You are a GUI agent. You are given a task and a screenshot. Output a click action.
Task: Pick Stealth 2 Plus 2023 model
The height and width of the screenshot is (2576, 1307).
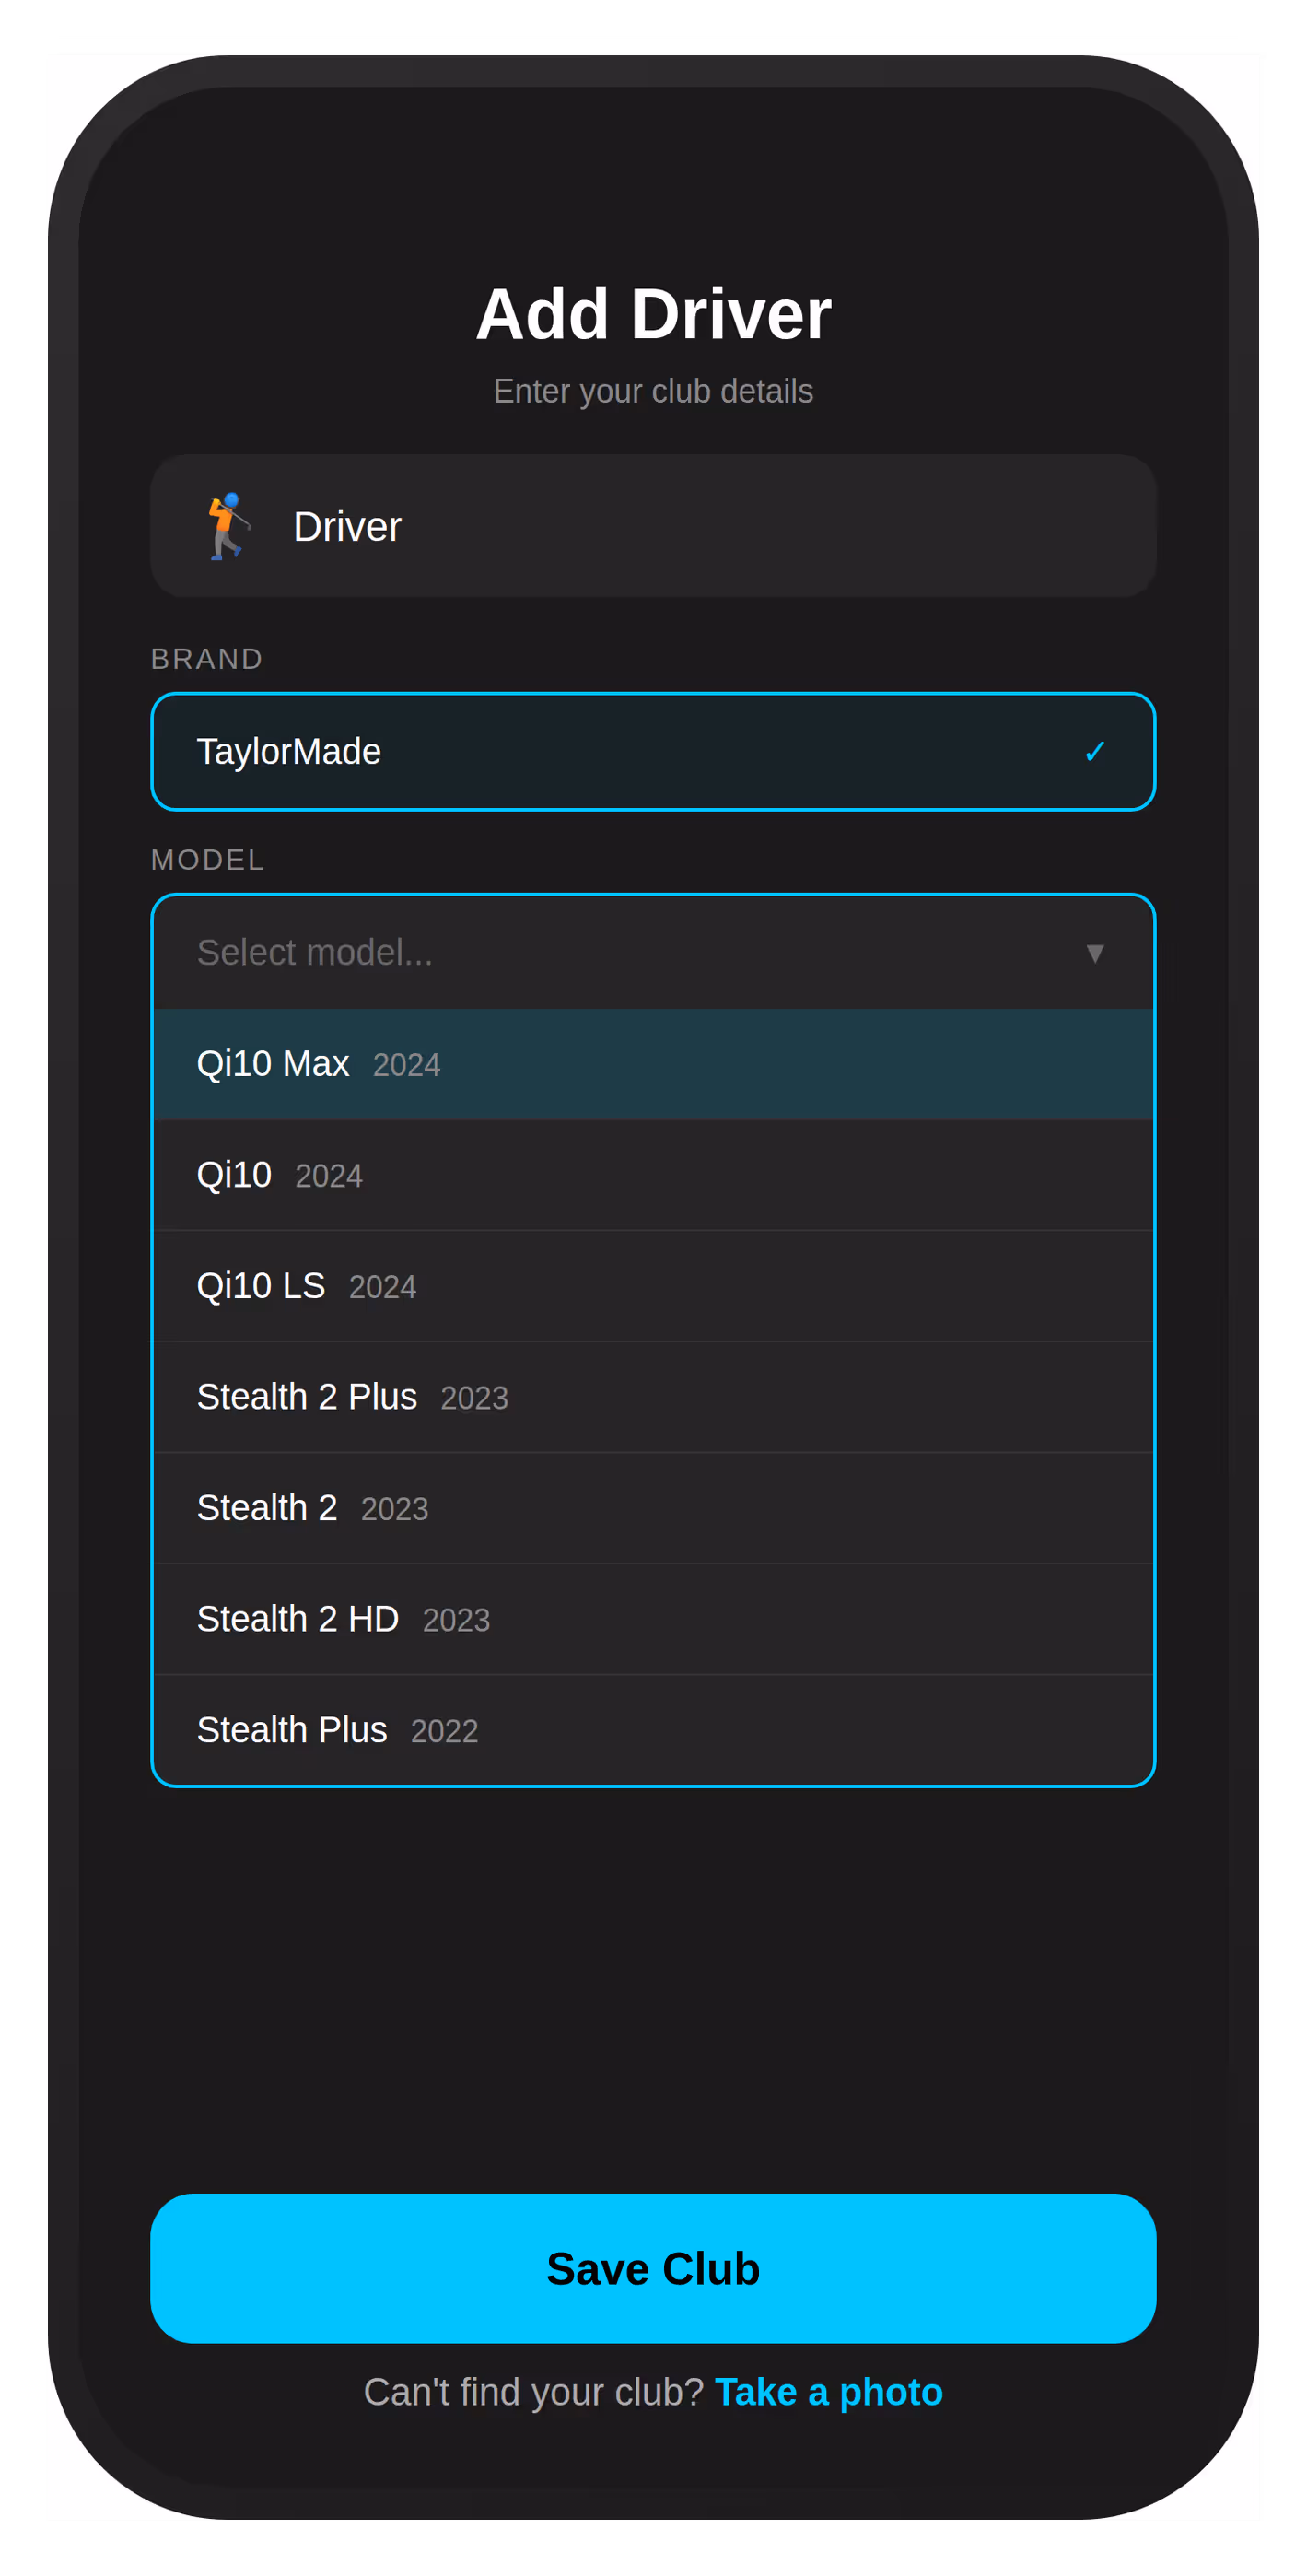tap(653, 1397)
